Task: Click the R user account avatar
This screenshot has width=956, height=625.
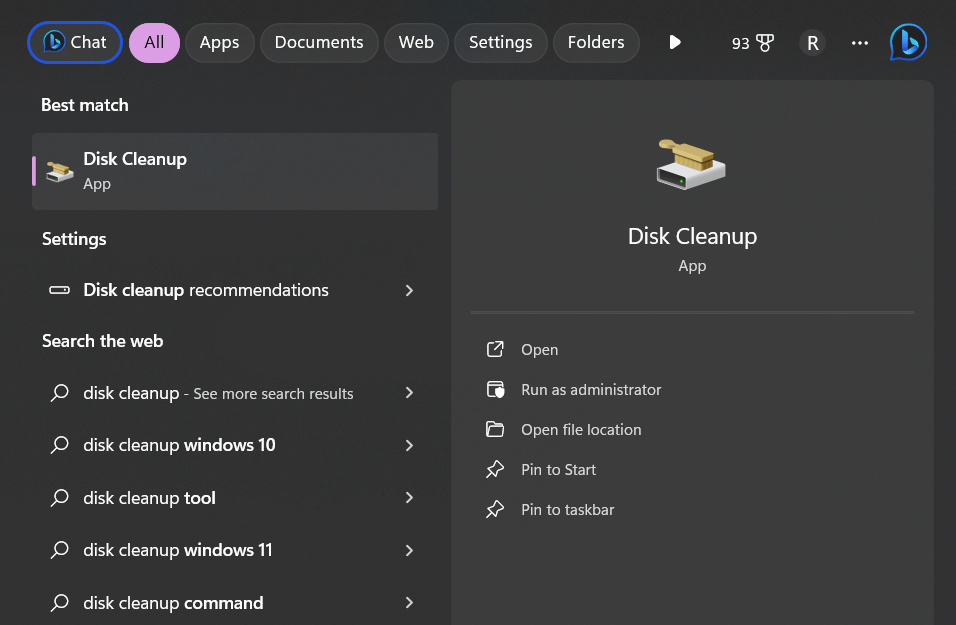Action: (x=812, y=43)
